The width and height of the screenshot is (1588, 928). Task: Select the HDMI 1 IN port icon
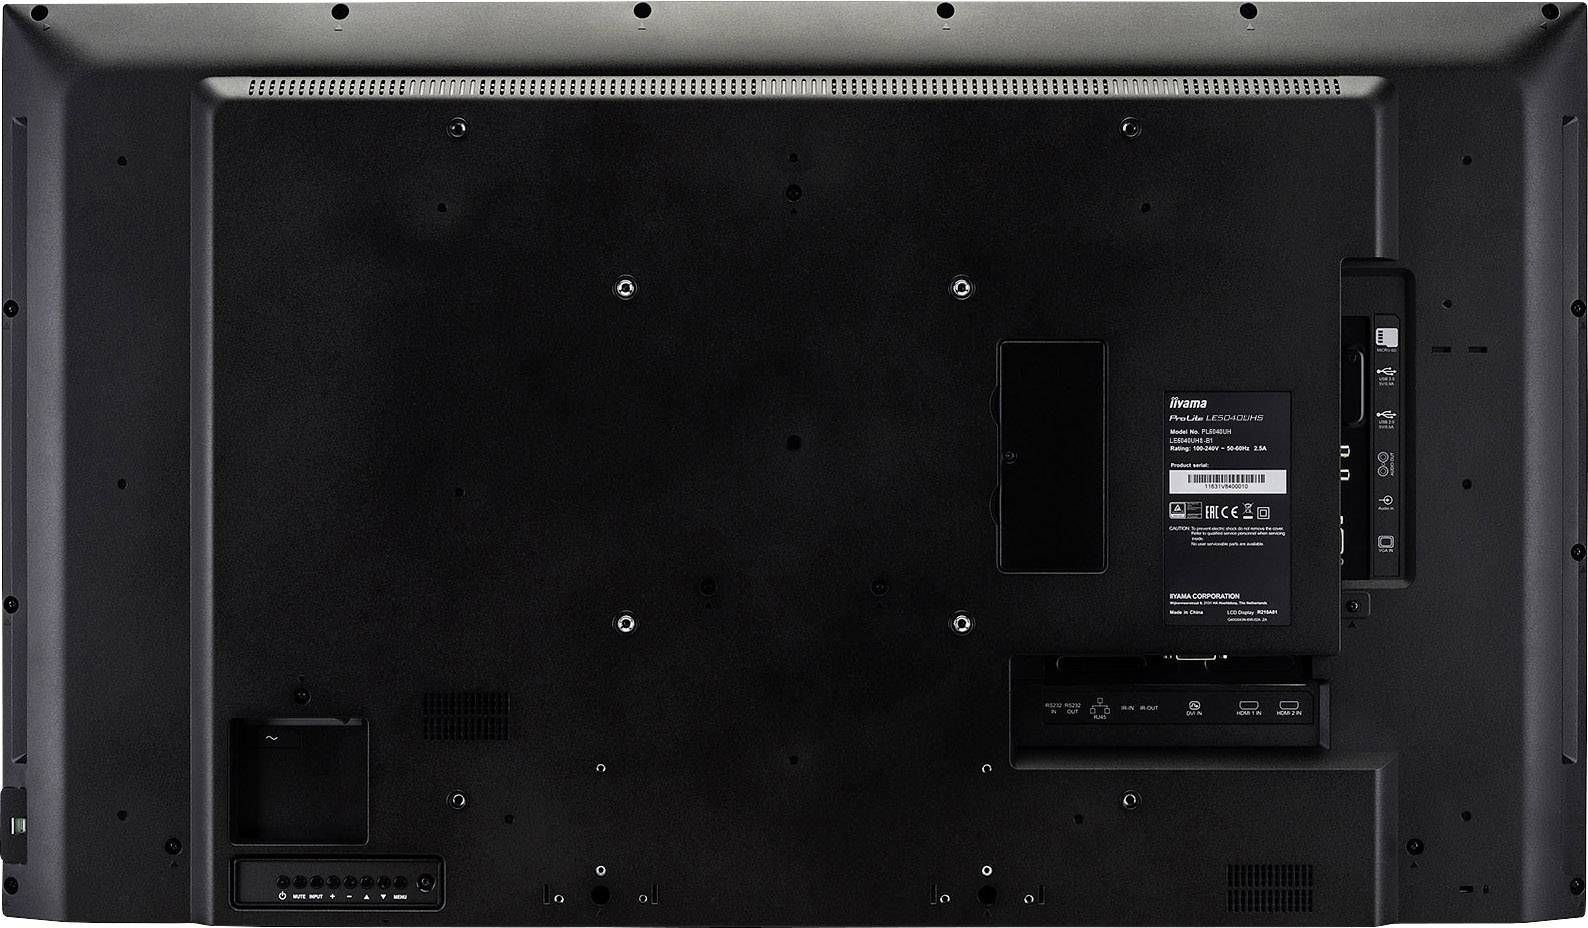click(1249, 705)
